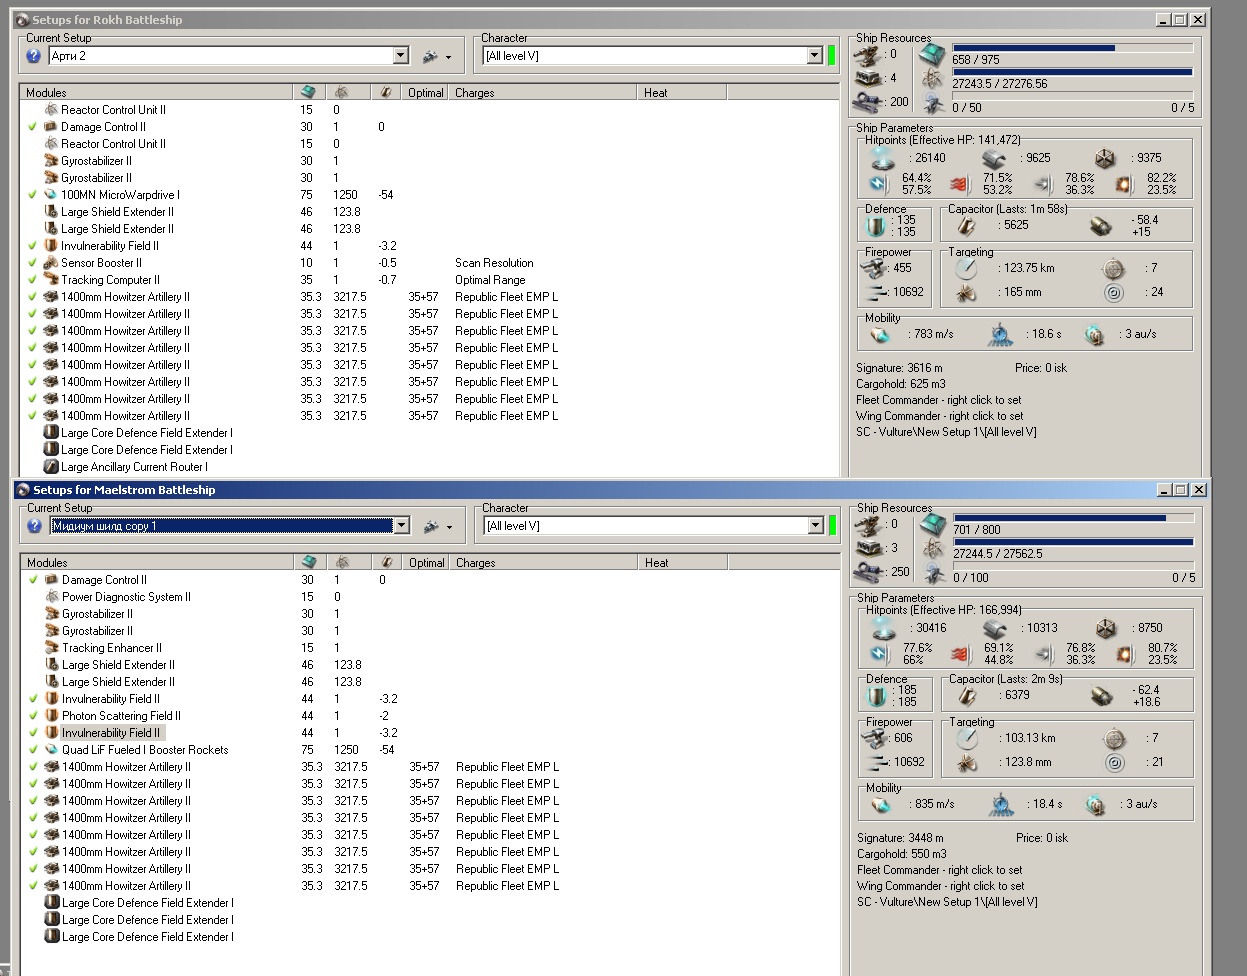The image size is (1247, 976).
Task: Click drone bay icon in Rokh Ship Resources
Action: (933, 104)
